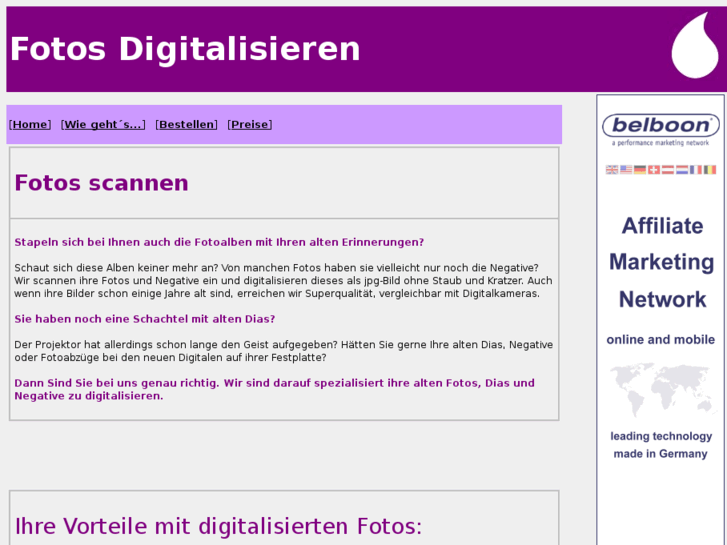727x545 pixels.
Task: Click the world map graphic in ad
Action: point(662,389)
